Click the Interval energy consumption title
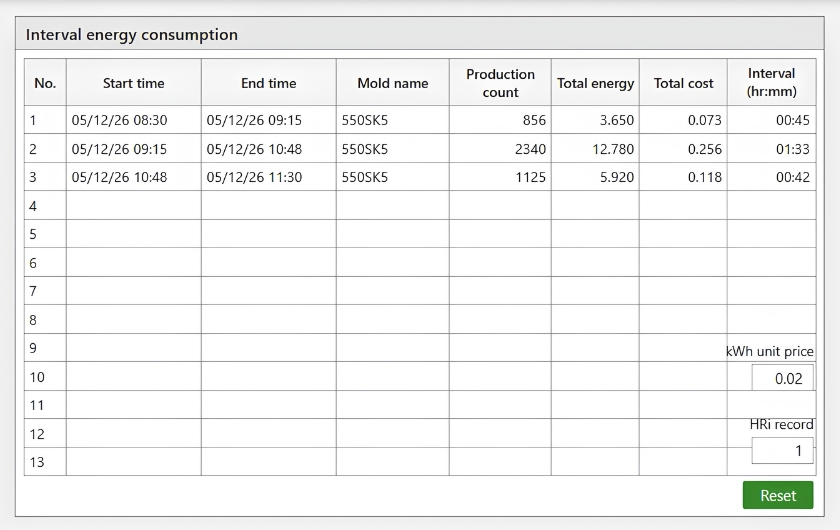This screenshot has height=530, width=840. pos(132,35)
